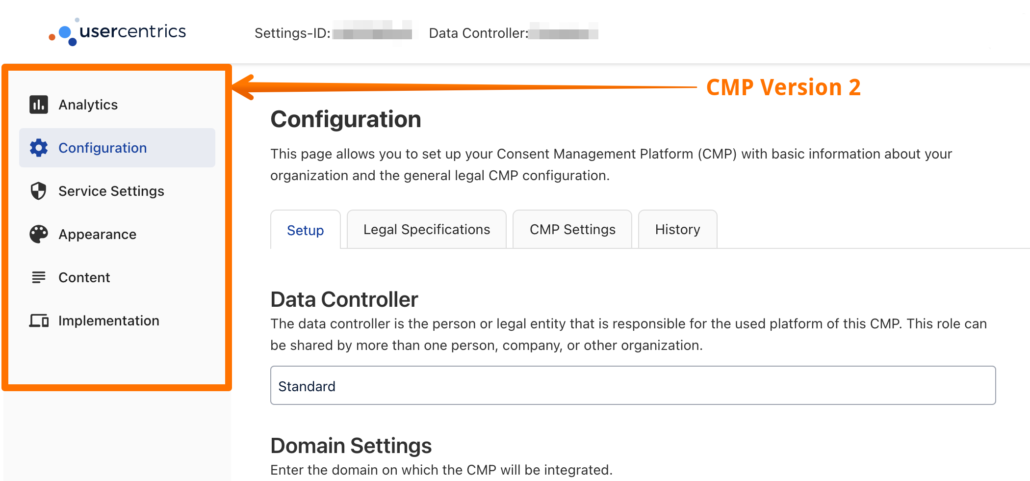Open Analytics in the sidebar

(117, 104)
